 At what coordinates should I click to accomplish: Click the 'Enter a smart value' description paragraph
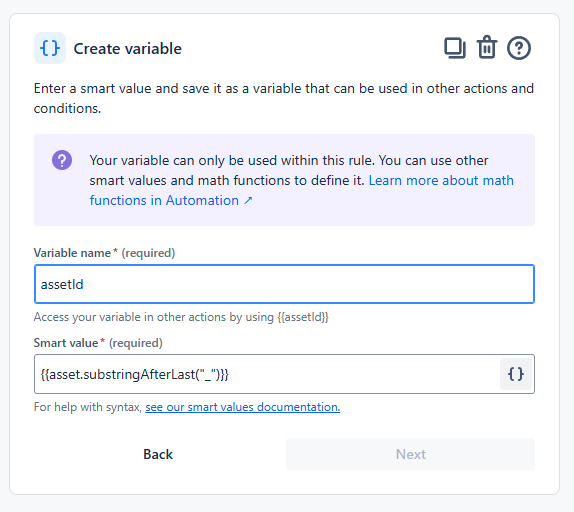click(284, 98)
